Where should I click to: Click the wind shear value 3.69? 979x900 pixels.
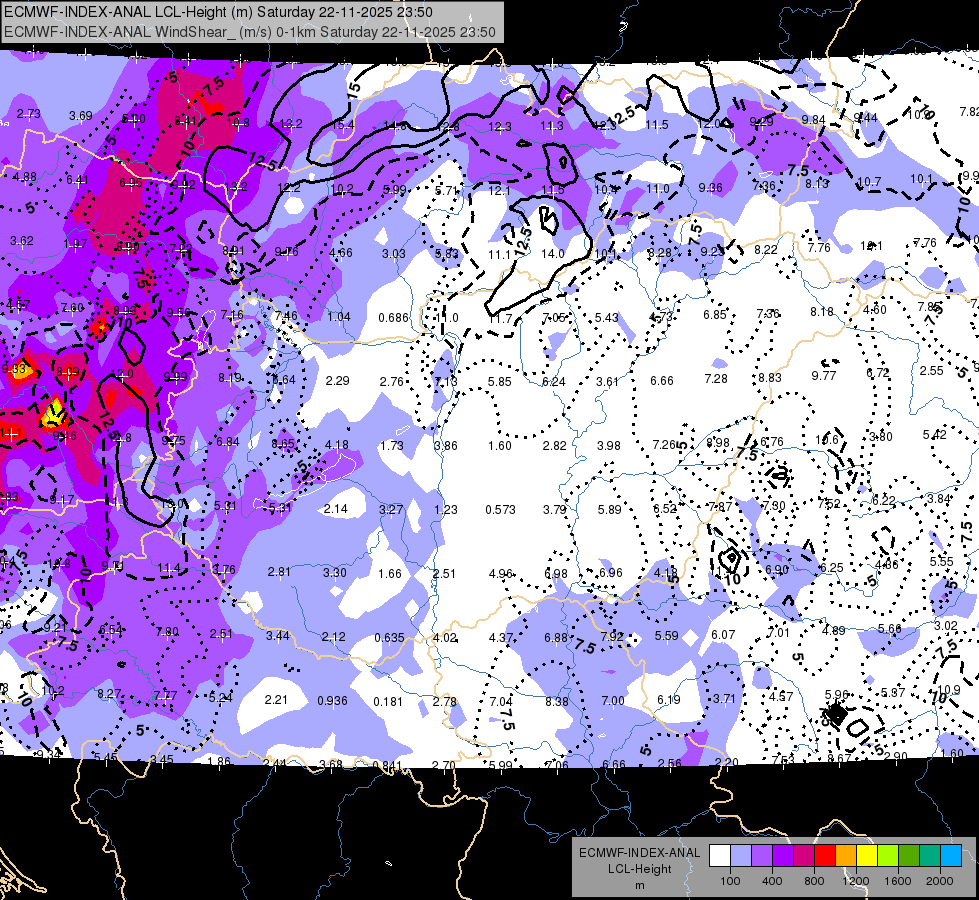(81, 116)
